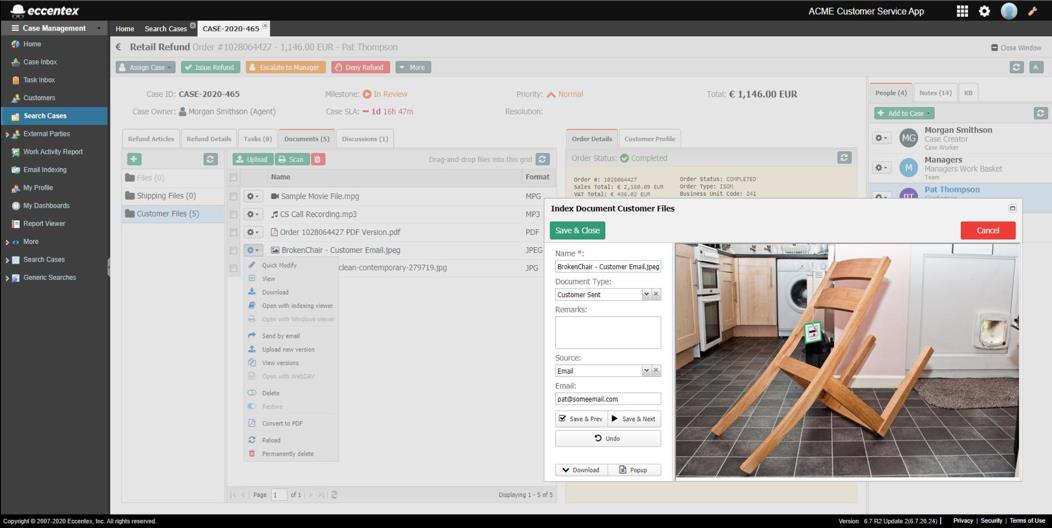Open Work Activity Report in sidebar
Screen dimensions: 1052x528
[x=53, y=152]
